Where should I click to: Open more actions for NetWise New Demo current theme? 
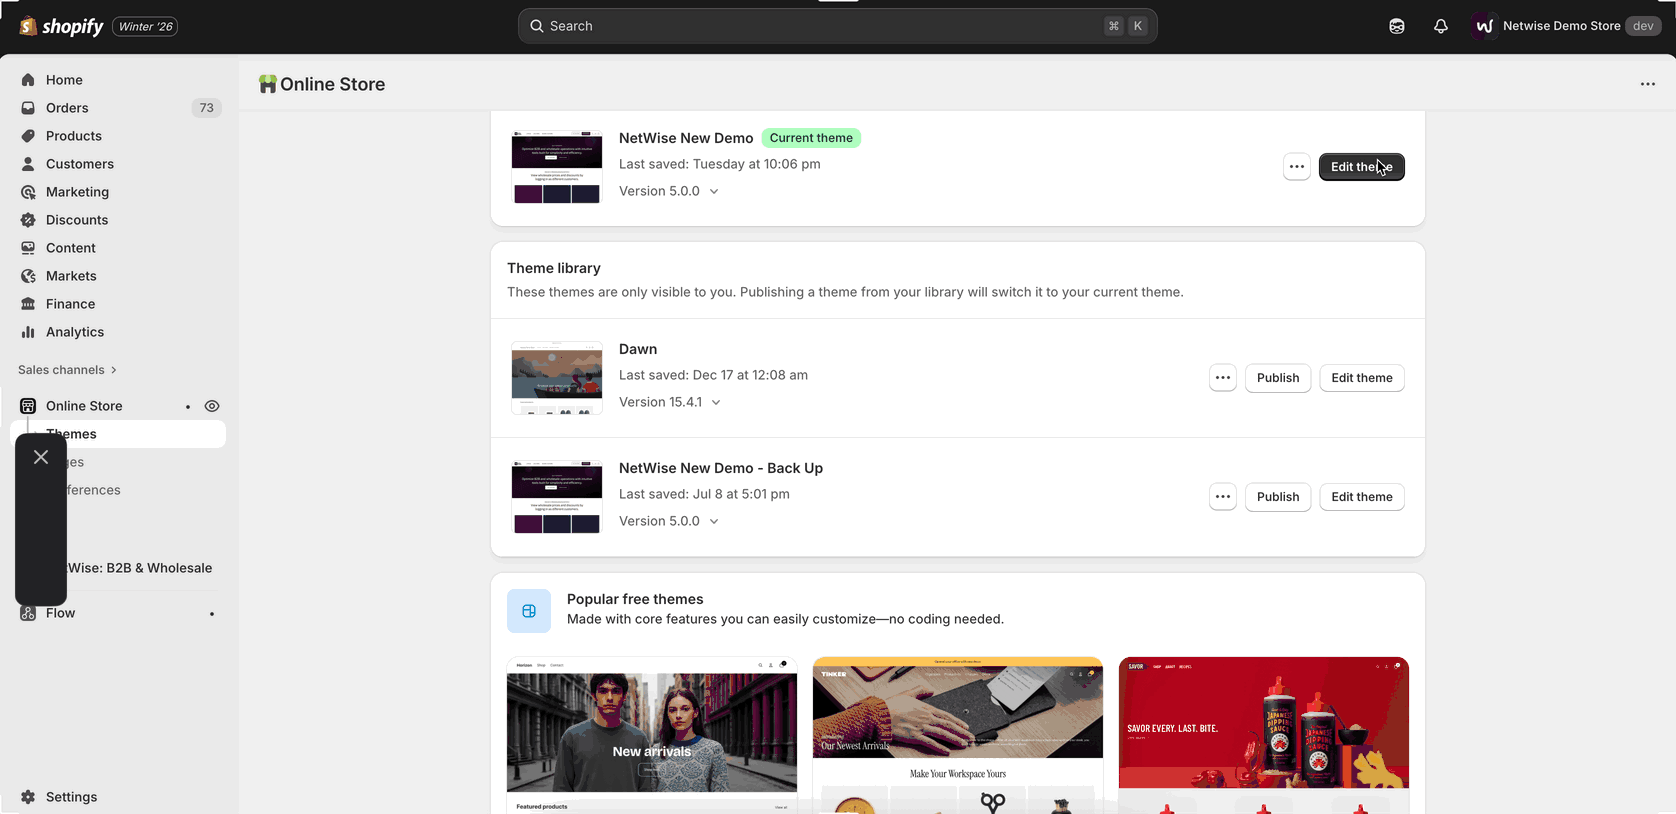point(1296,167)
